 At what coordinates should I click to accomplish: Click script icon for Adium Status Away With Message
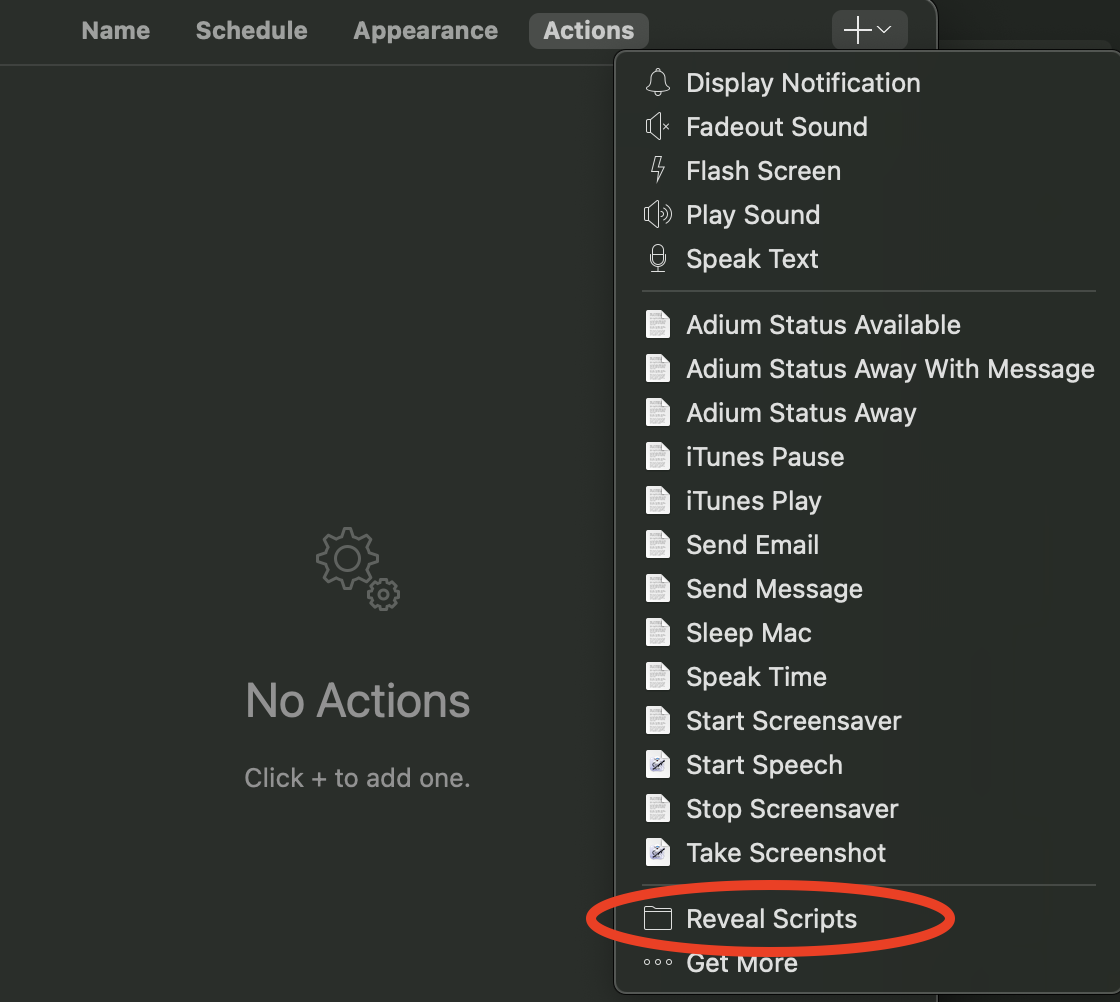coord(658,369)
